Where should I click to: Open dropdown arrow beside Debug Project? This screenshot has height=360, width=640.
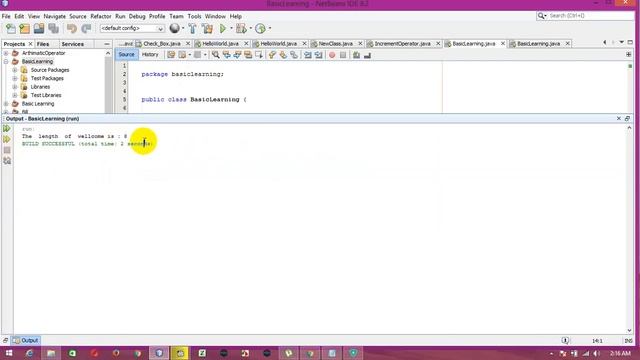[x=250, y=29]
